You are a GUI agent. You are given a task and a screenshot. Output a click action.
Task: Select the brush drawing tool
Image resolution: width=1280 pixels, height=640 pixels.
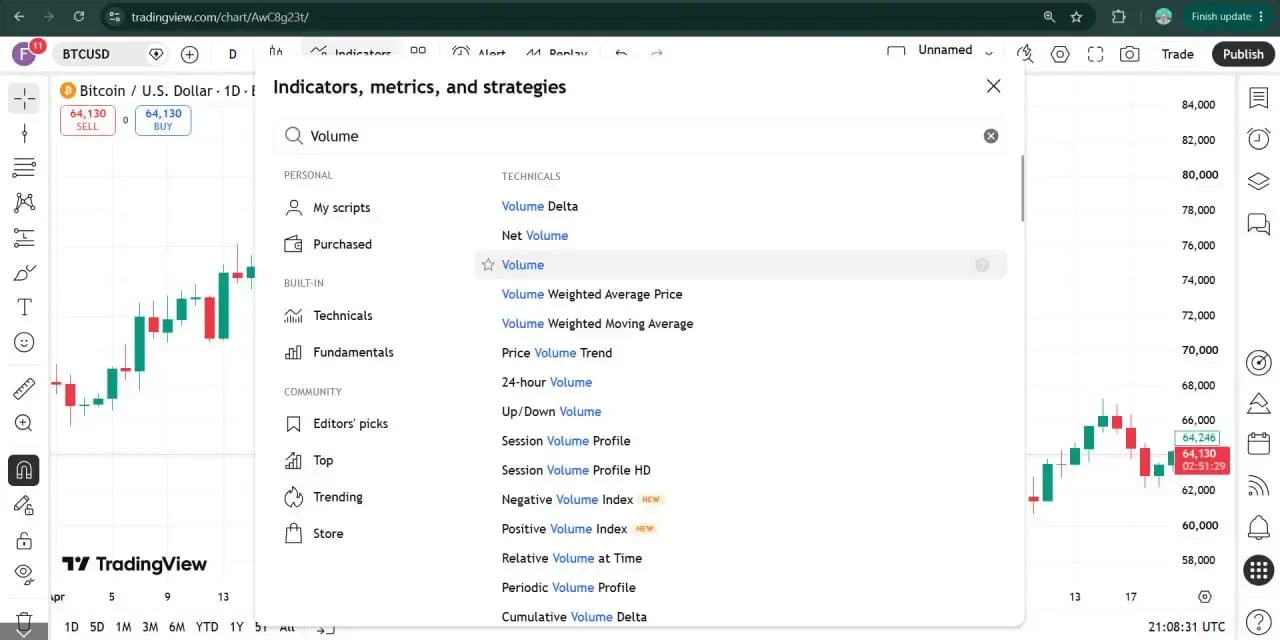point(24,273)
